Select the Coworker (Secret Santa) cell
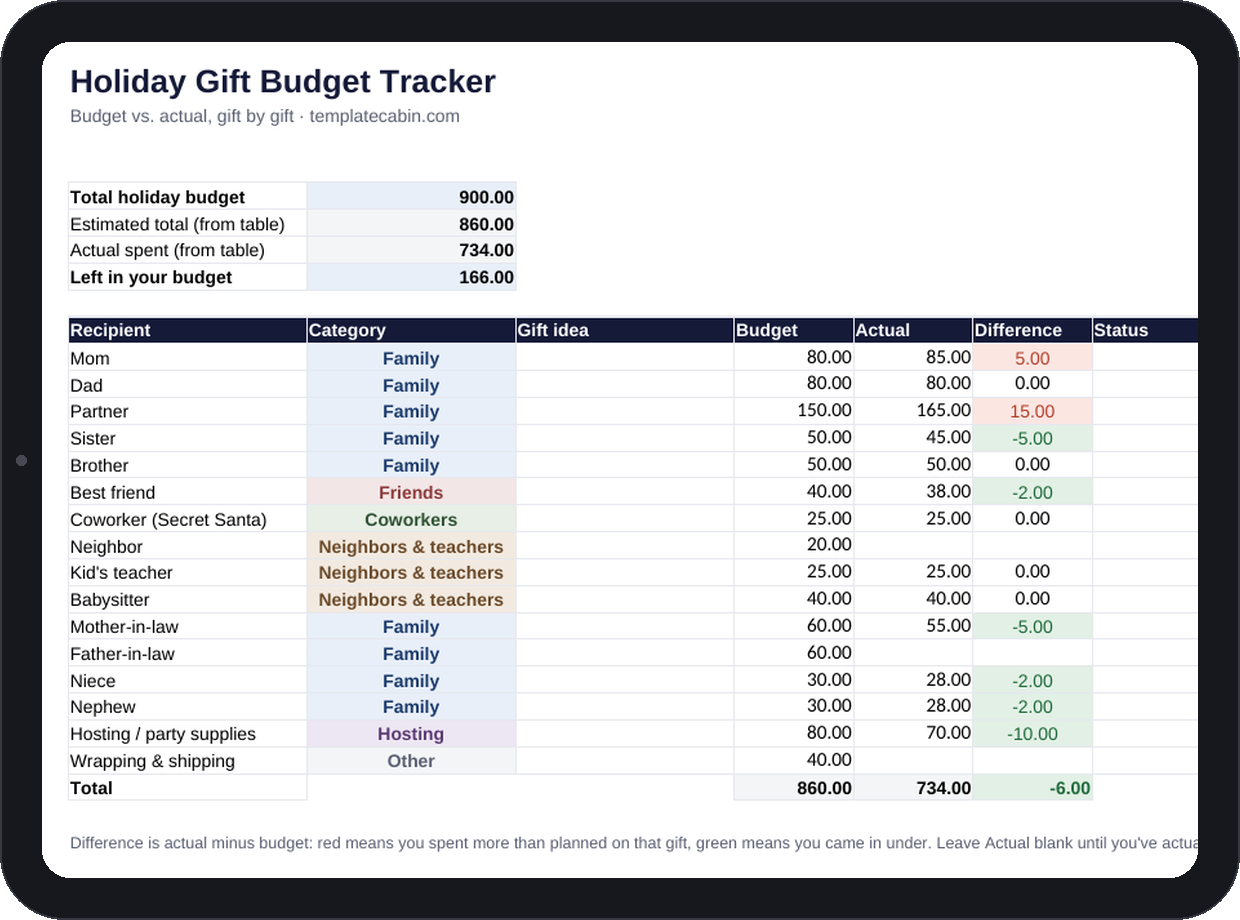 [188, 519]
